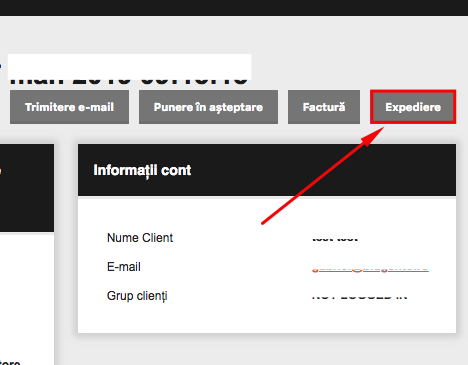The height and width of the screenshot is (365, 468).
Task: Put order on hold via Punere în așteptare
Action: (x=208, y=107)
